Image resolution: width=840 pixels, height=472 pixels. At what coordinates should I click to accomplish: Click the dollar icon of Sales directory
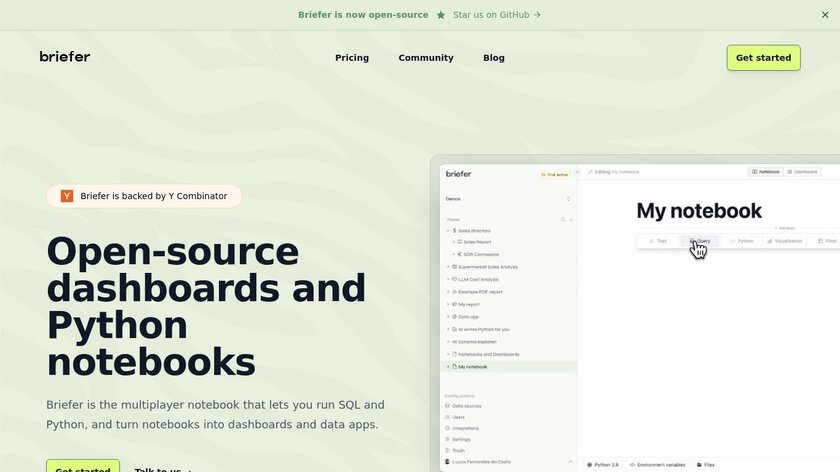pos(454,231)
